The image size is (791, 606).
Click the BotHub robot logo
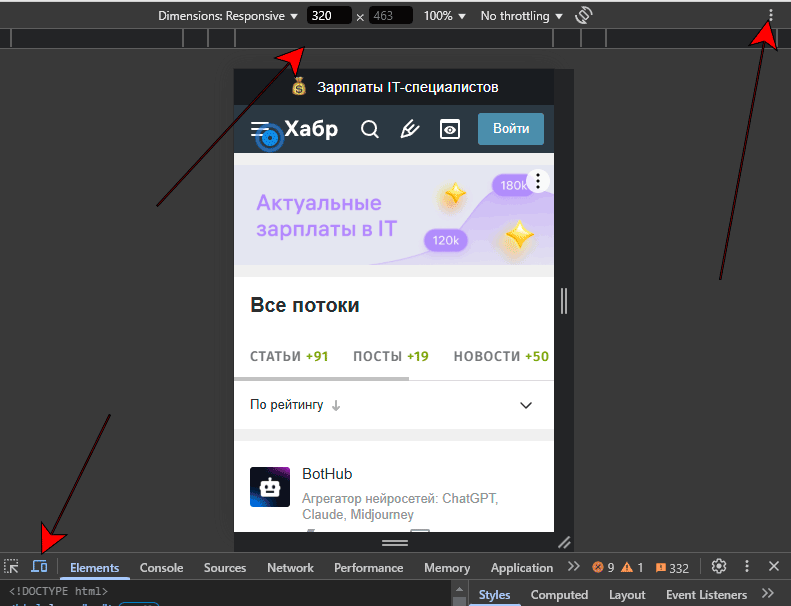click(270, 487)
